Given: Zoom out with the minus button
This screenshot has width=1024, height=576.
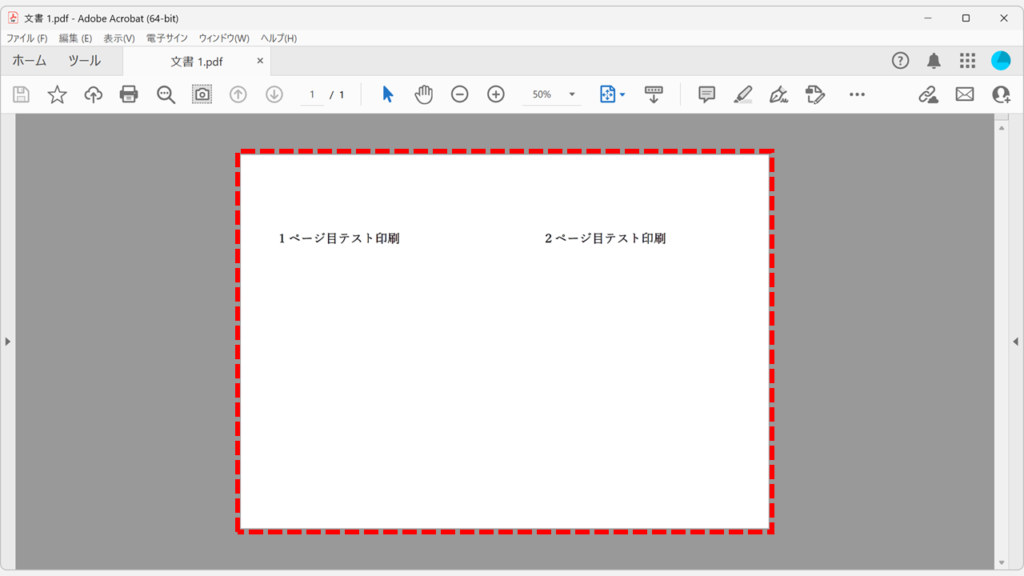Looking at the screenshot, I should pos(460,95).
